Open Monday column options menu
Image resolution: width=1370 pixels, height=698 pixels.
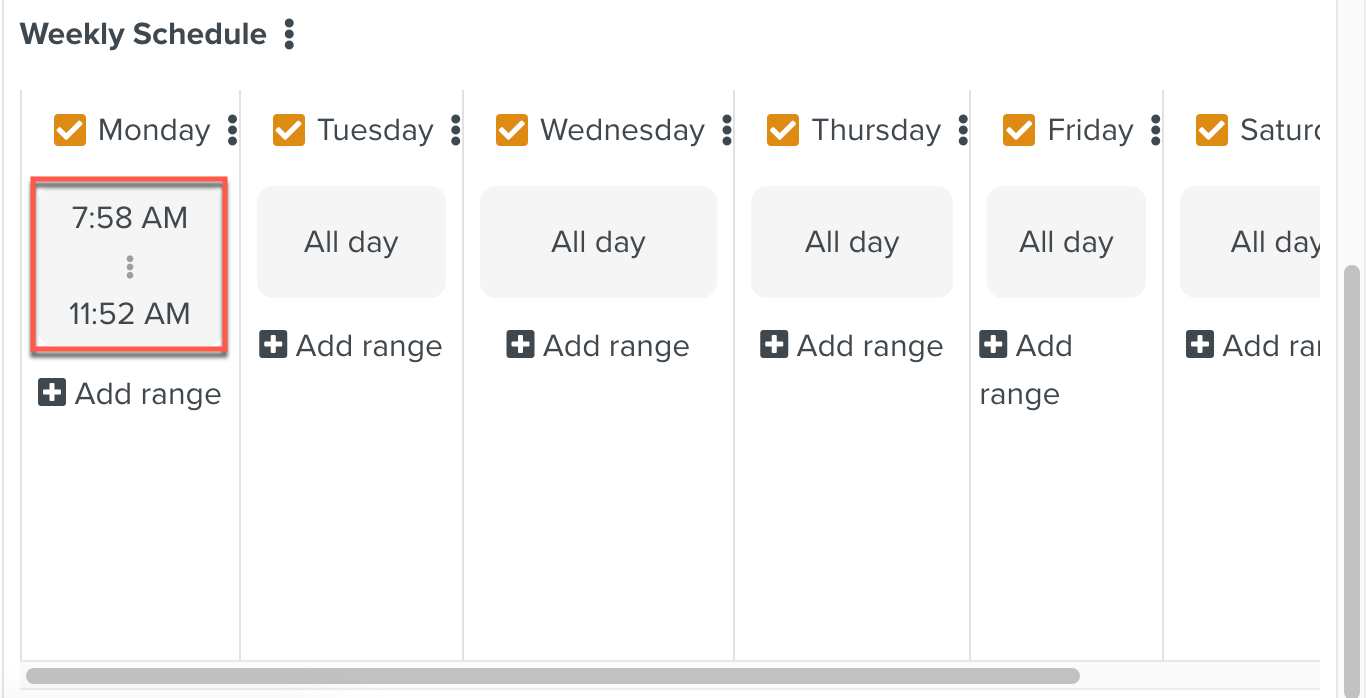pos(233,130)
